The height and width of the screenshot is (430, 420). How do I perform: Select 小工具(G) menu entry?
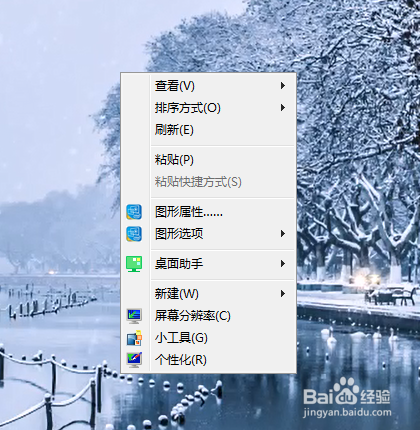point(208,338)
